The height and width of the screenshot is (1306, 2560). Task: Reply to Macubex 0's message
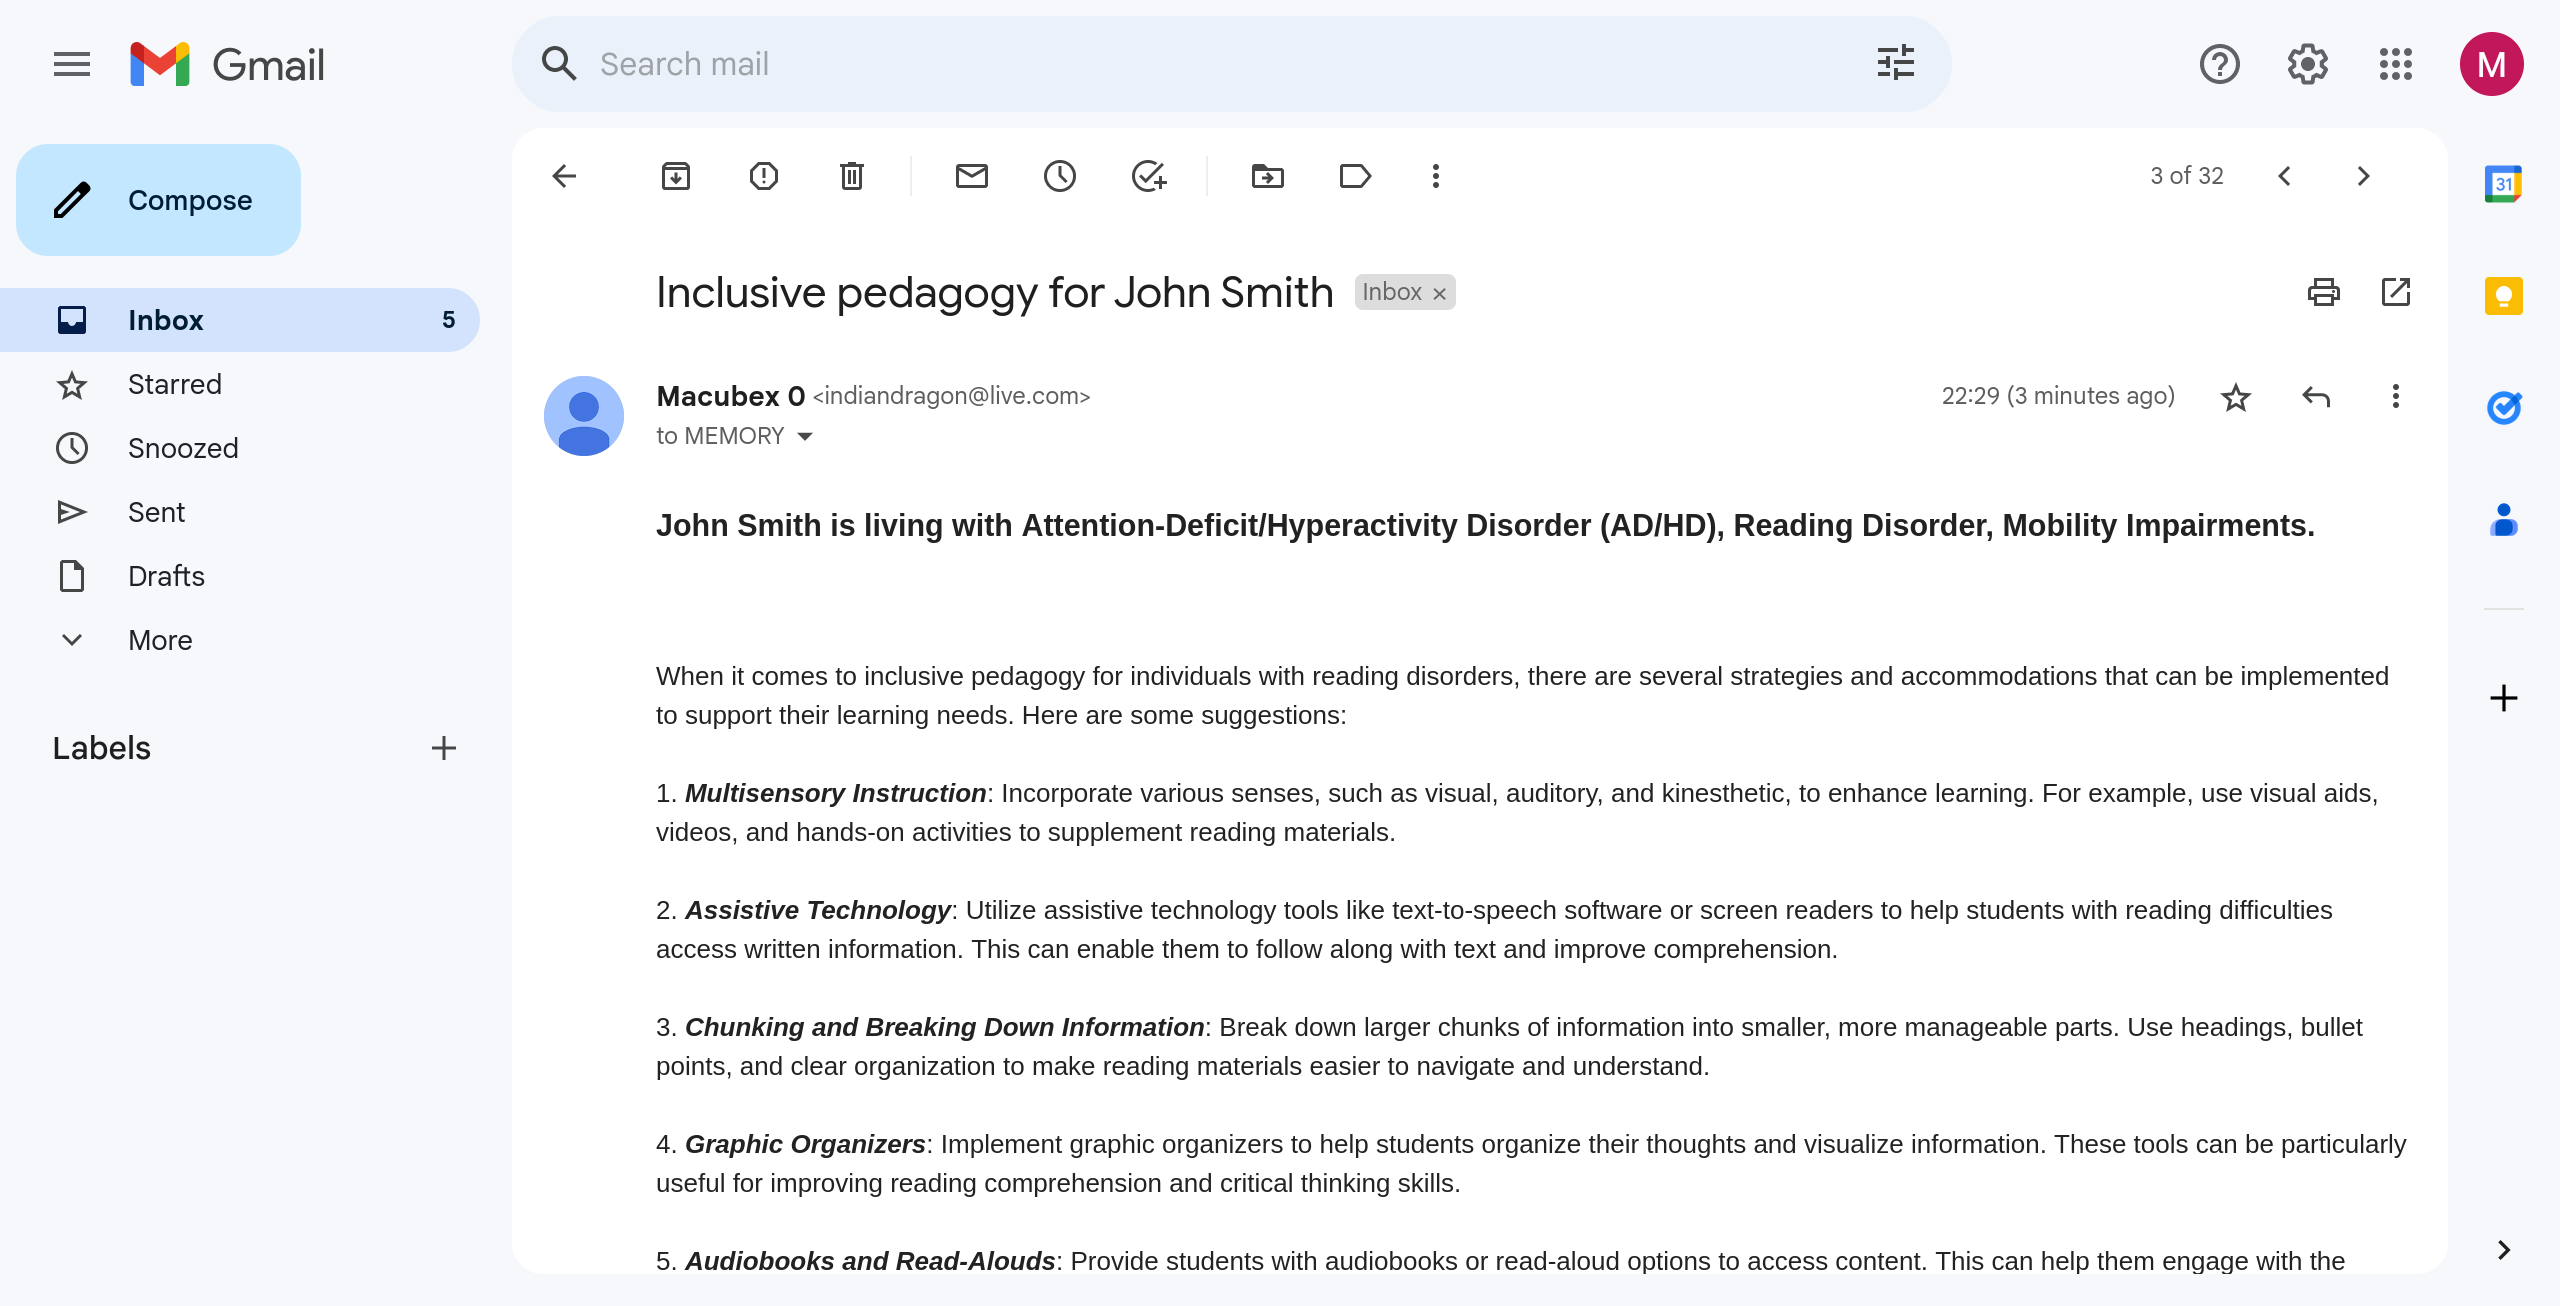[x=2316, y=397]
